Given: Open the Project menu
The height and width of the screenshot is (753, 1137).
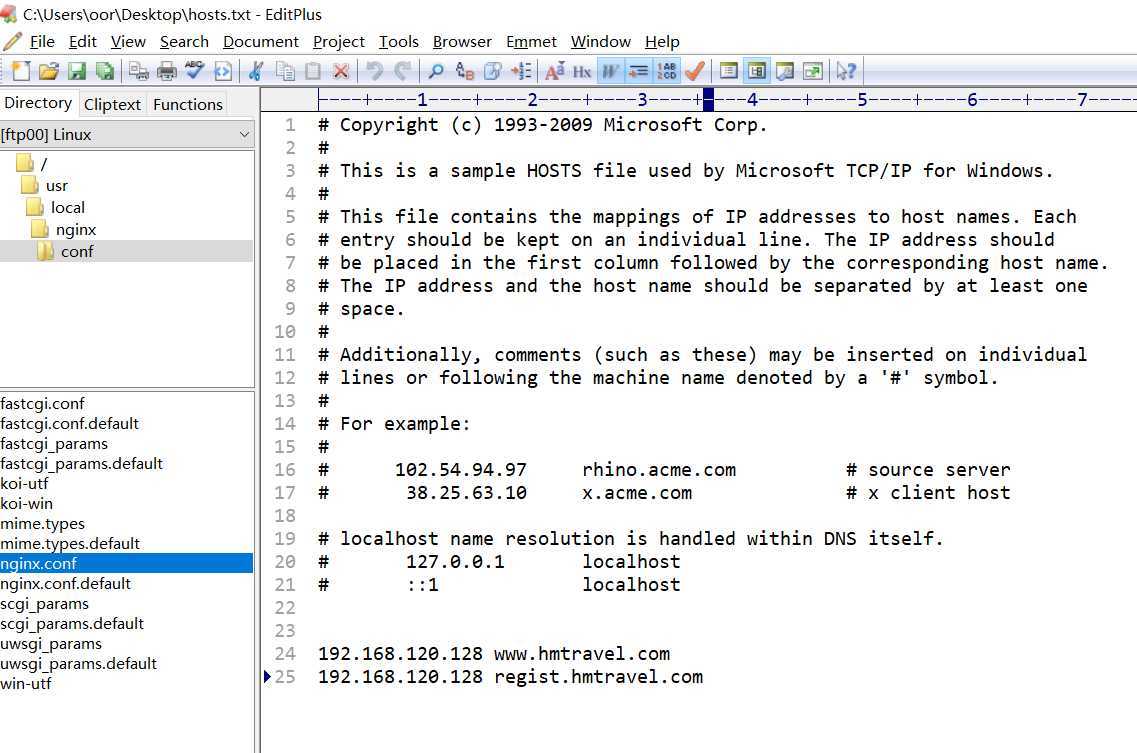Looking at the screenshot, I should click(339, 41).
